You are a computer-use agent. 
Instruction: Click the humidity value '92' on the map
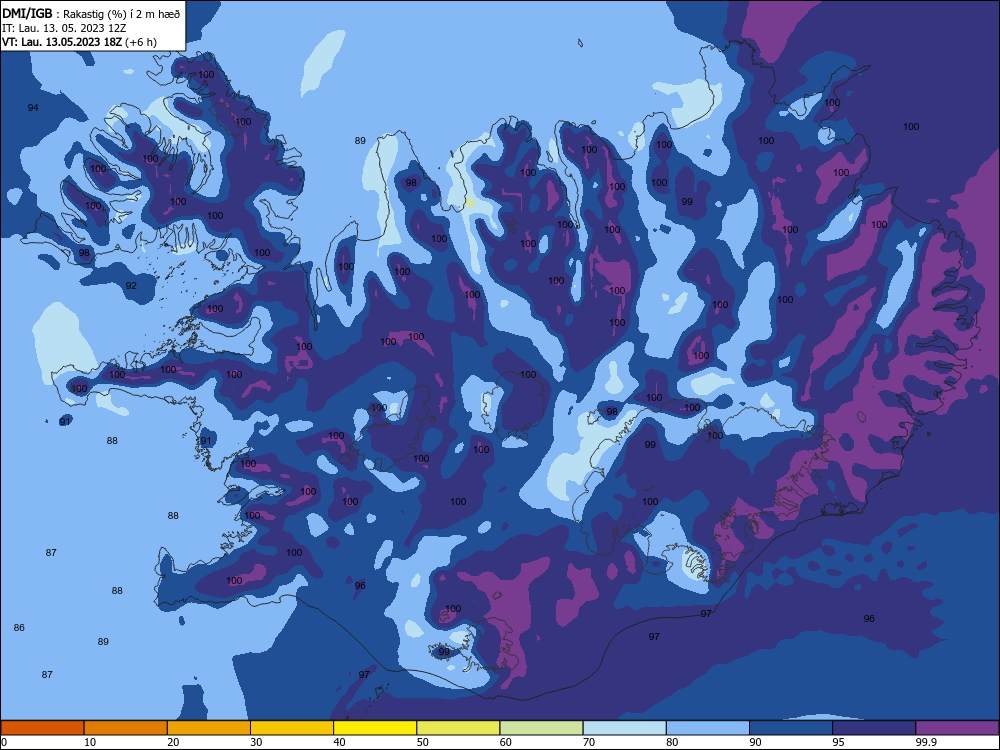(131, 286)
